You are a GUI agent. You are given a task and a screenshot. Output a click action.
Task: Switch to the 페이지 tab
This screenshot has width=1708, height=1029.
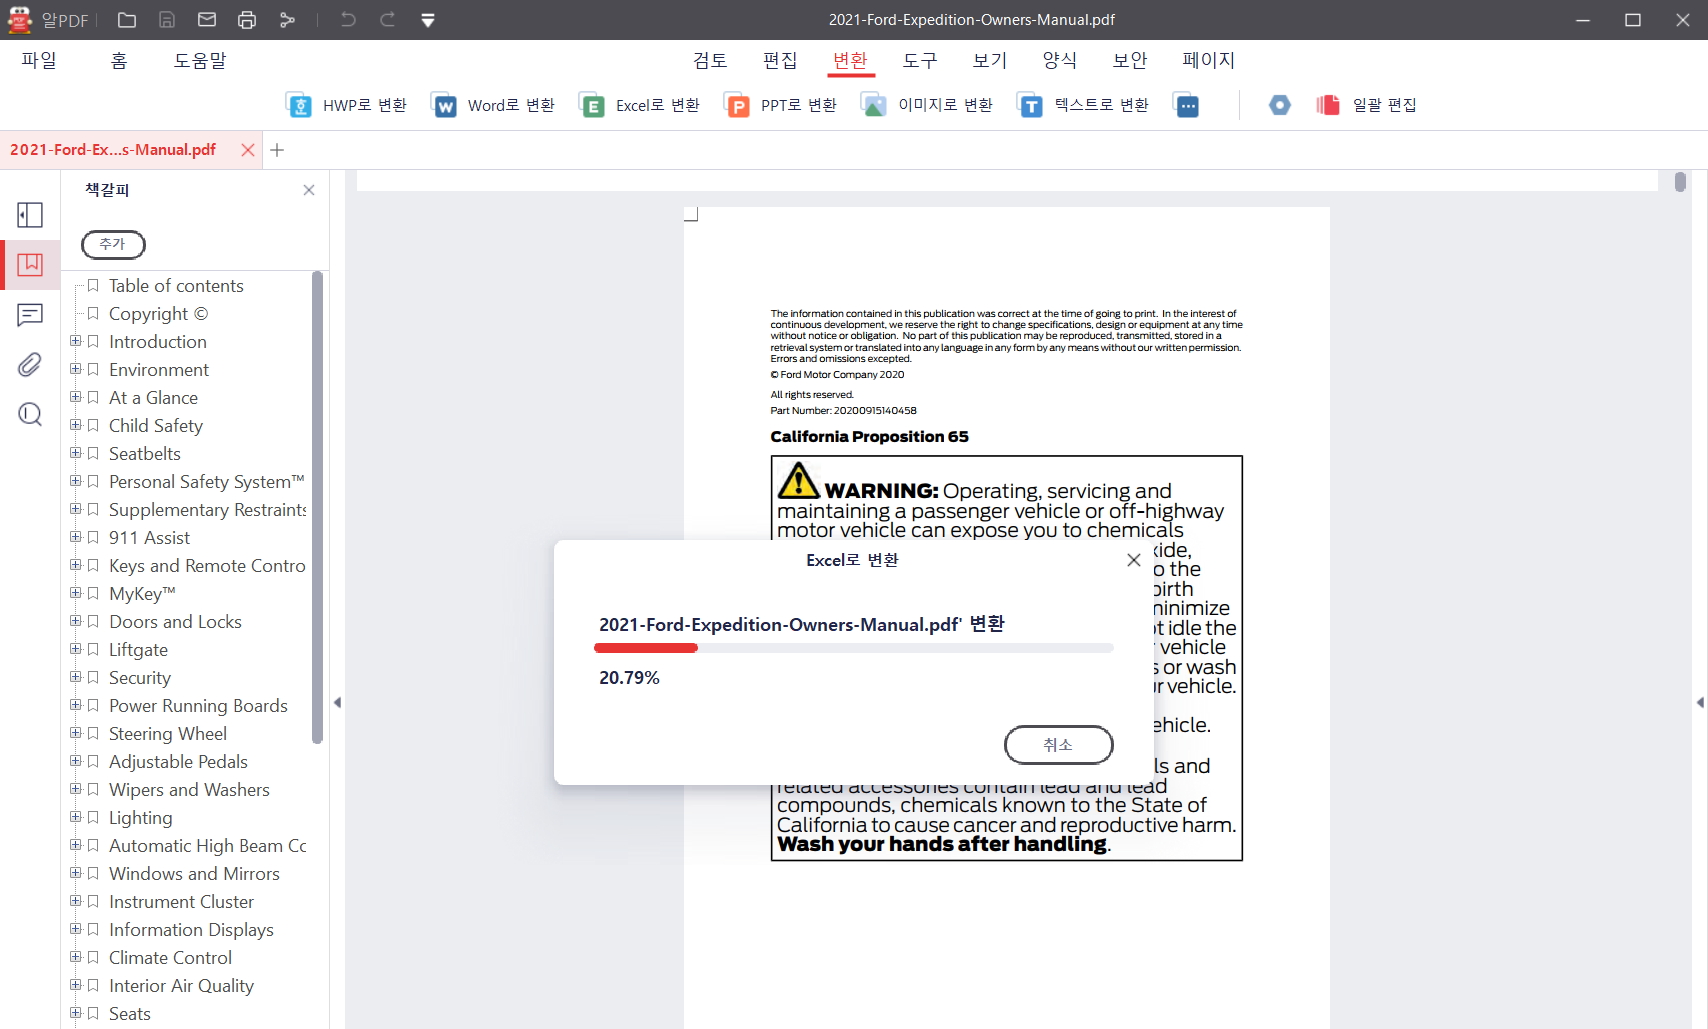1208,61
